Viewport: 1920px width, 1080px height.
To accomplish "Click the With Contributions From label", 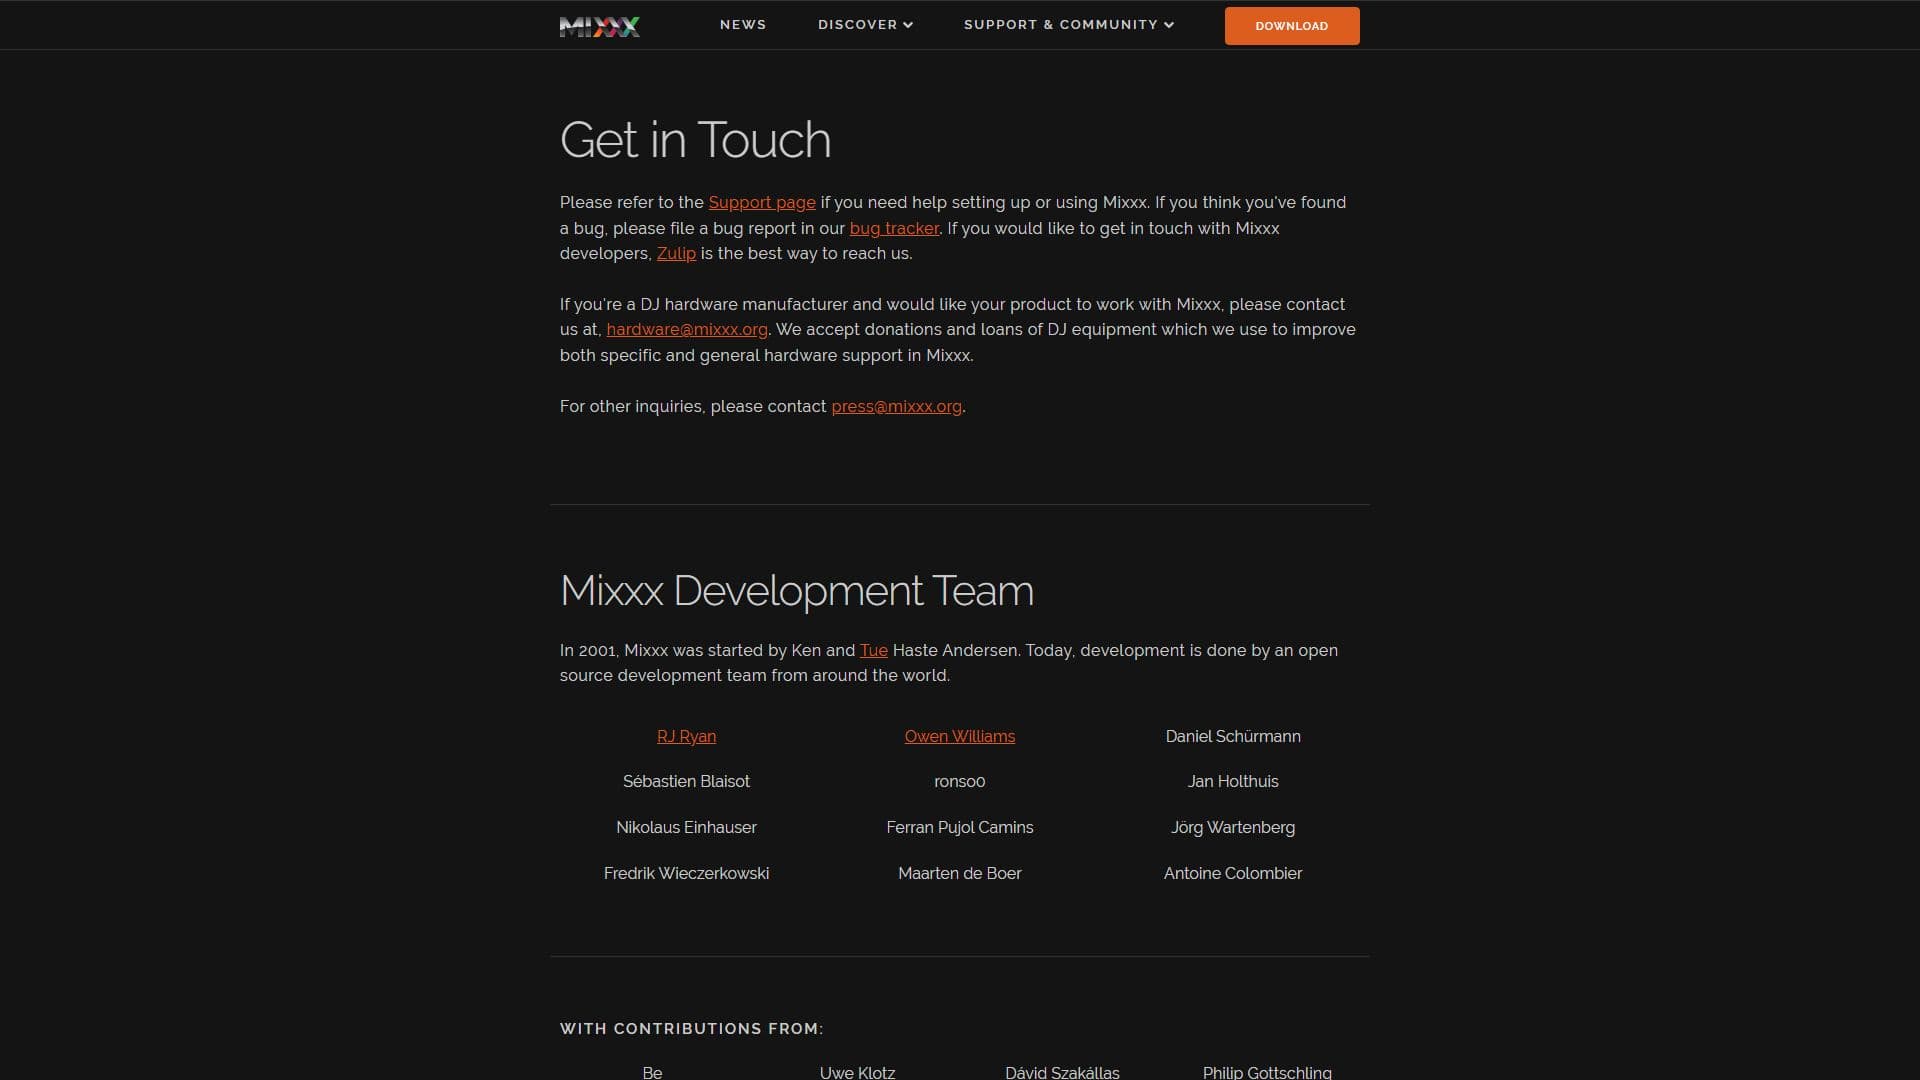I will (x=692, y=1029).
